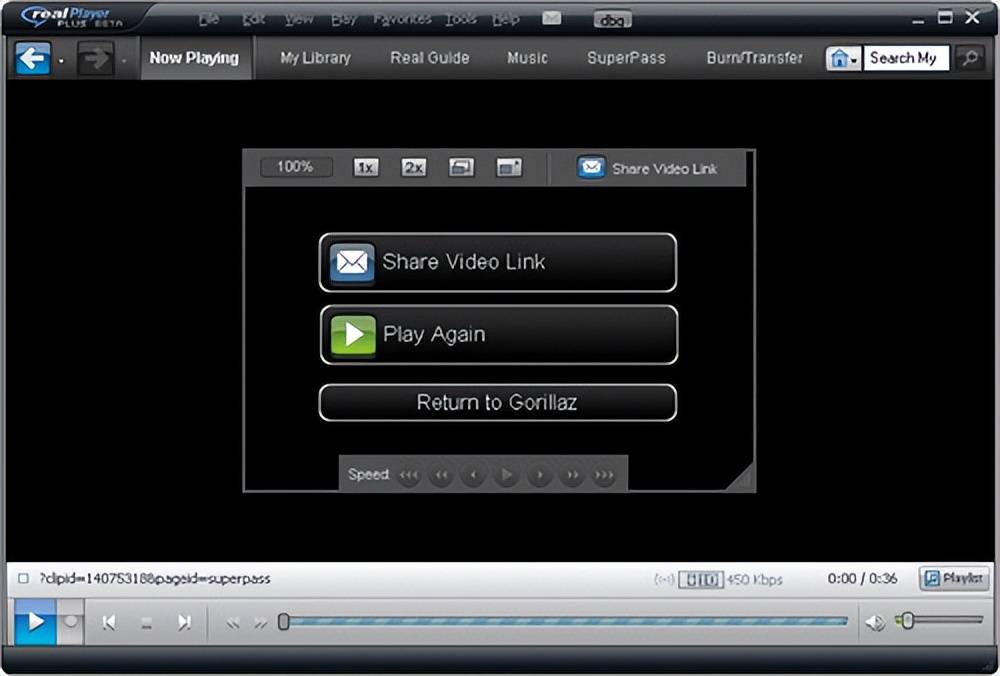Image resolution: width=1000 pixels, height=676 pixels.
Task: Open the forward button history dropdown
Action: (124, 61)
